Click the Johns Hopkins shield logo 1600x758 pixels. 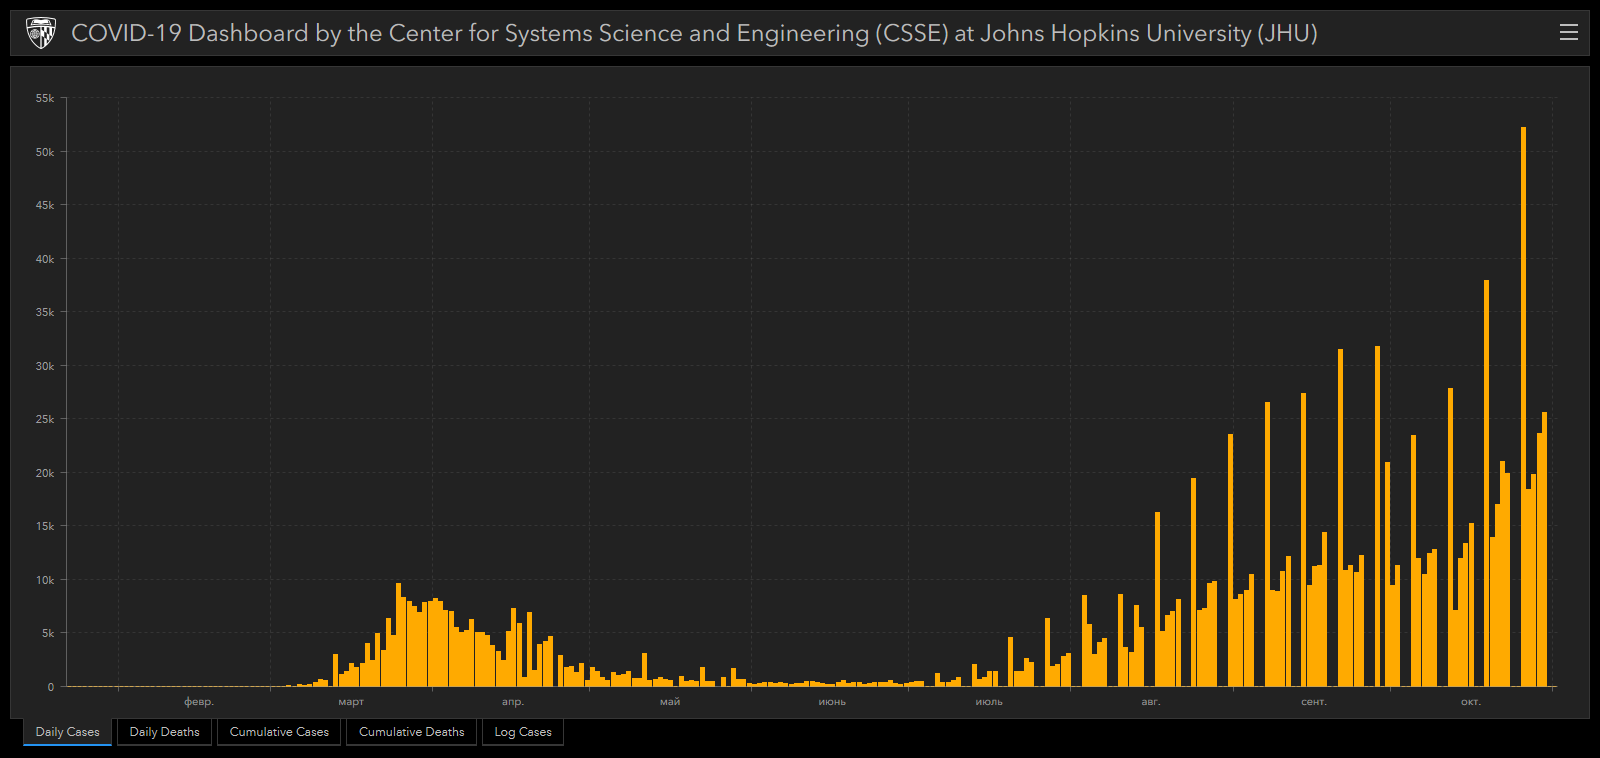click(x=40, y=33)
